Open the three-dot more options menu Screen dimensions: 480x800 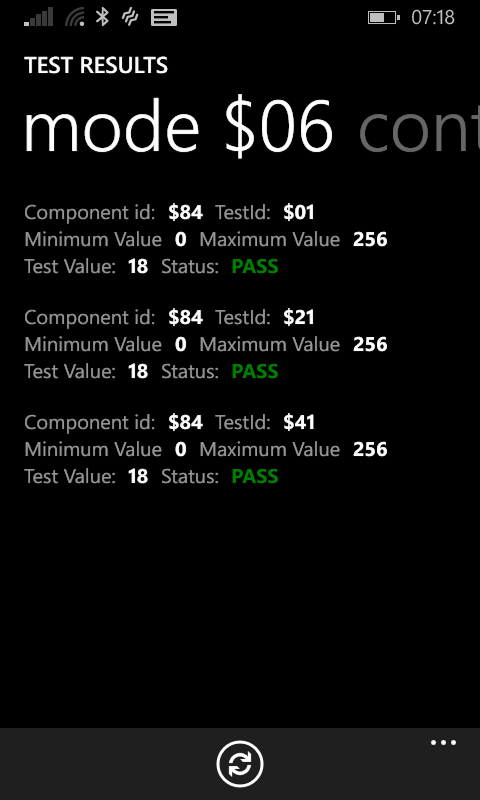click(x=443, y=743)
